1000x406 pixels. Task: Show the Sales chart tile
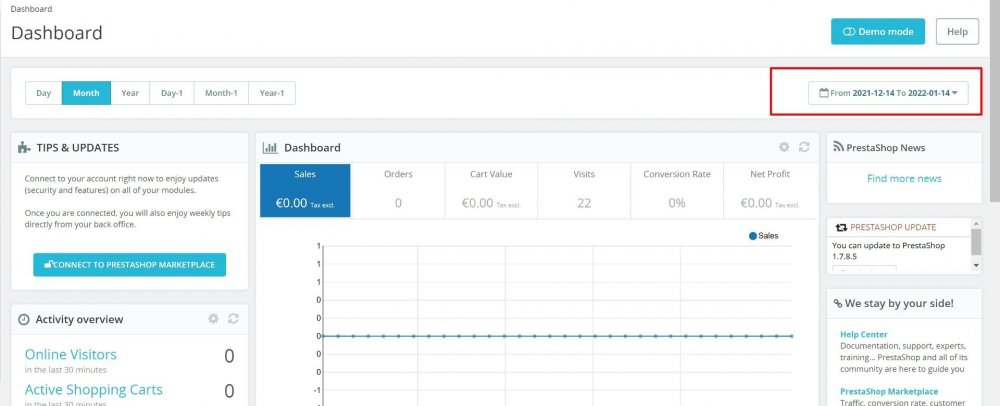click(305, 191)
